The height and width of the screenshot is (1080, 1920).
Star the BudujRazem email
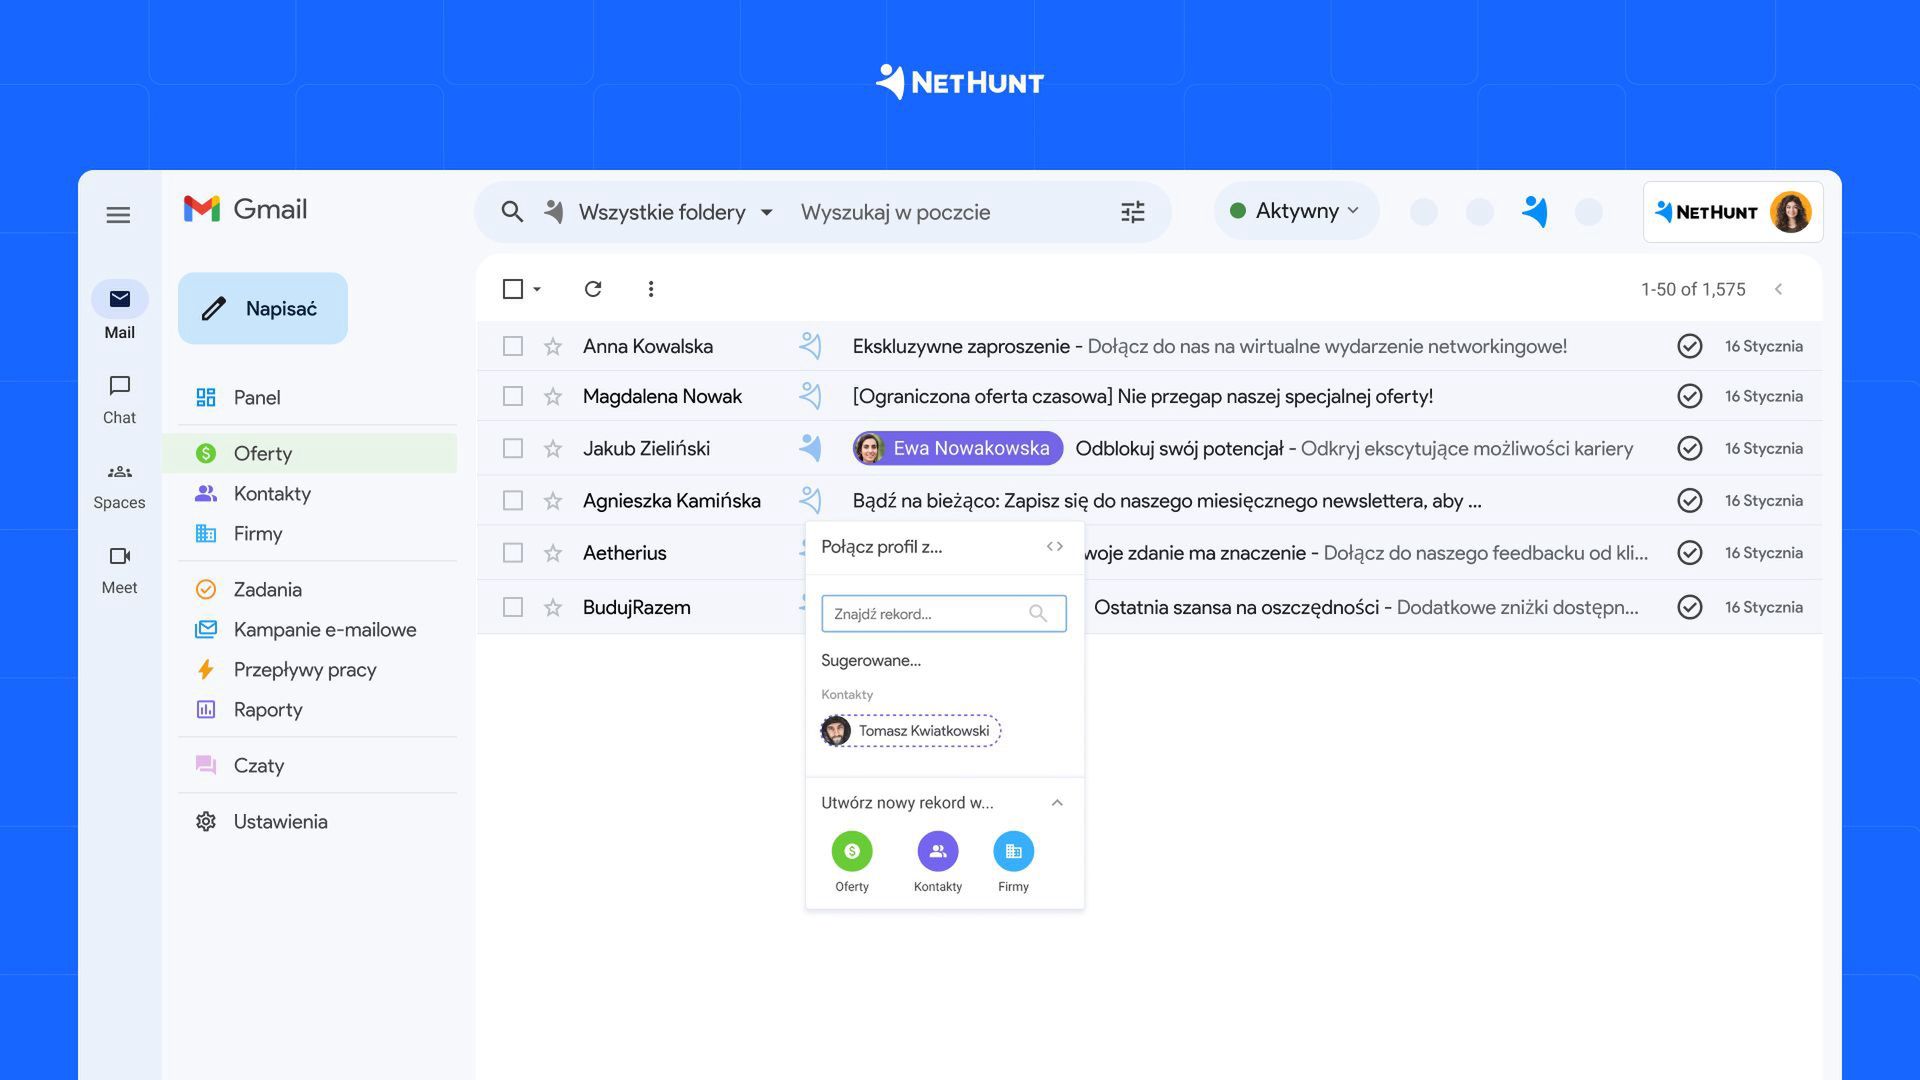(552, 608)
